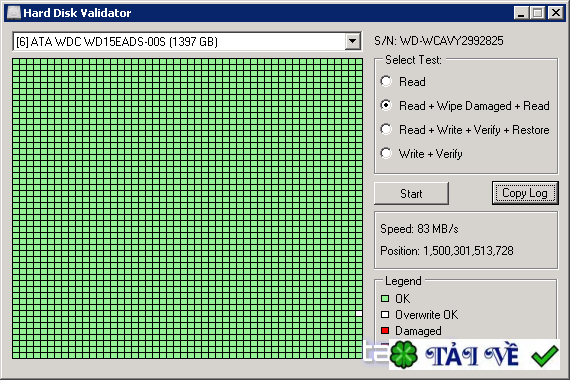Click the green OK legend swatch
This screenshot has height=380, width=570.
tap(385, 299)
